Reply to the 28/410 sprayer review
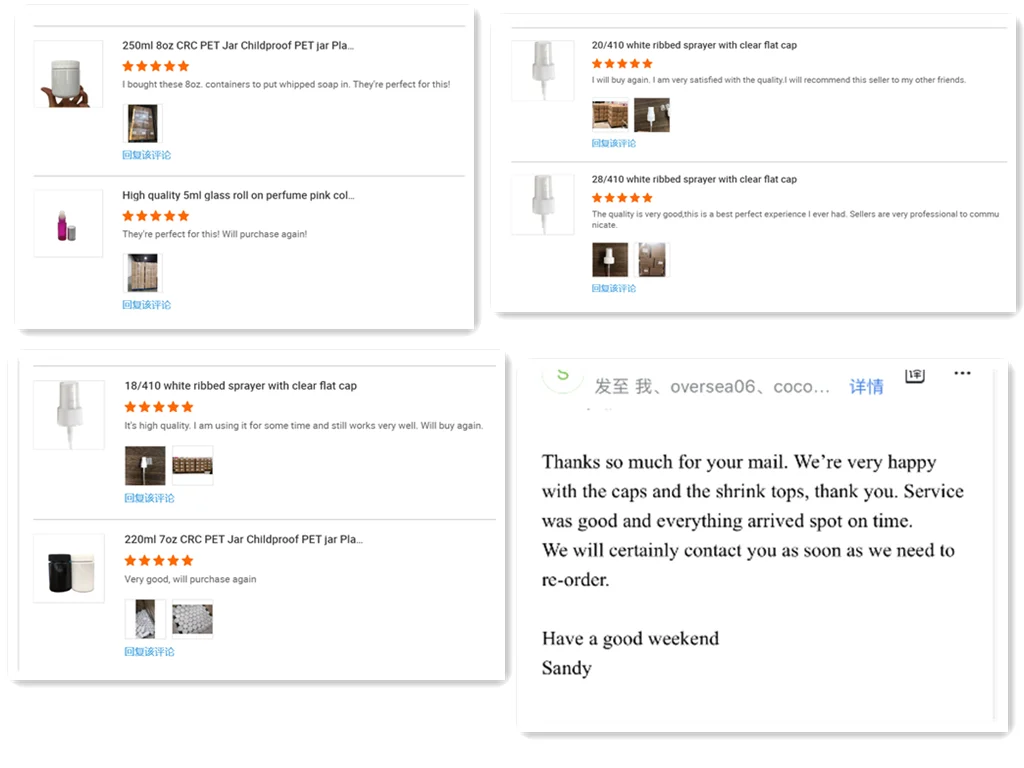Screen dimensions: 1024x768 [614, 288]
